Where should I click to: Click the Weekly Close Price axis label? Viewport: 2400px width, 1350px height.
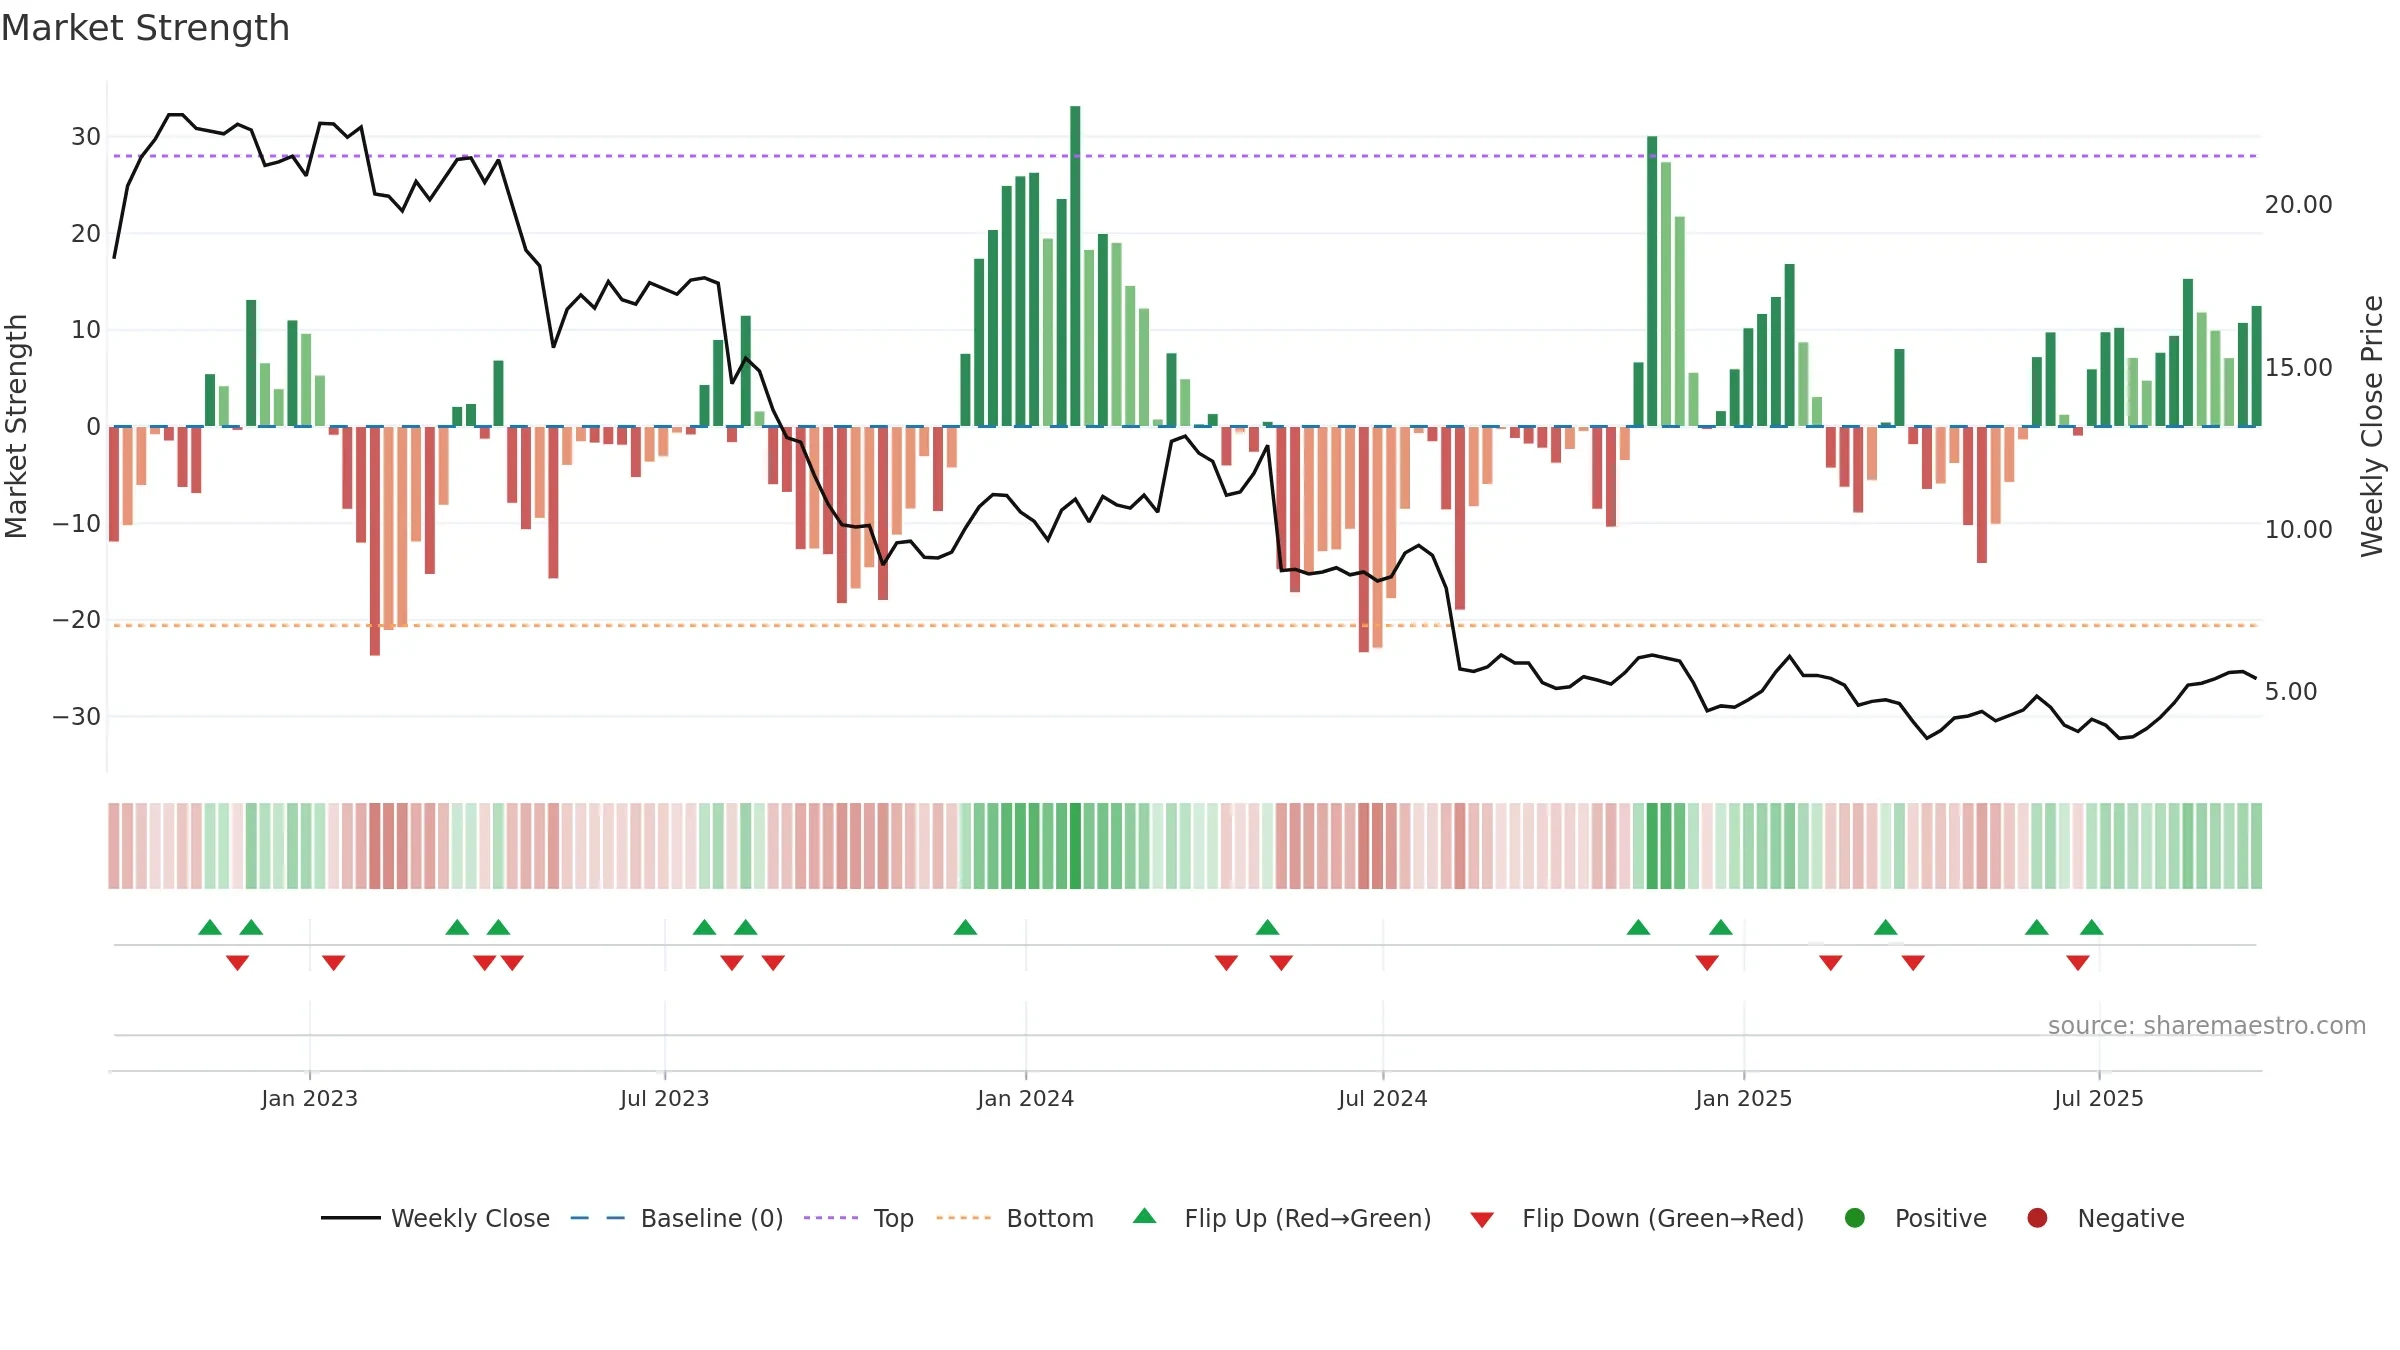pyautogui.click(x=2372, y=426)
